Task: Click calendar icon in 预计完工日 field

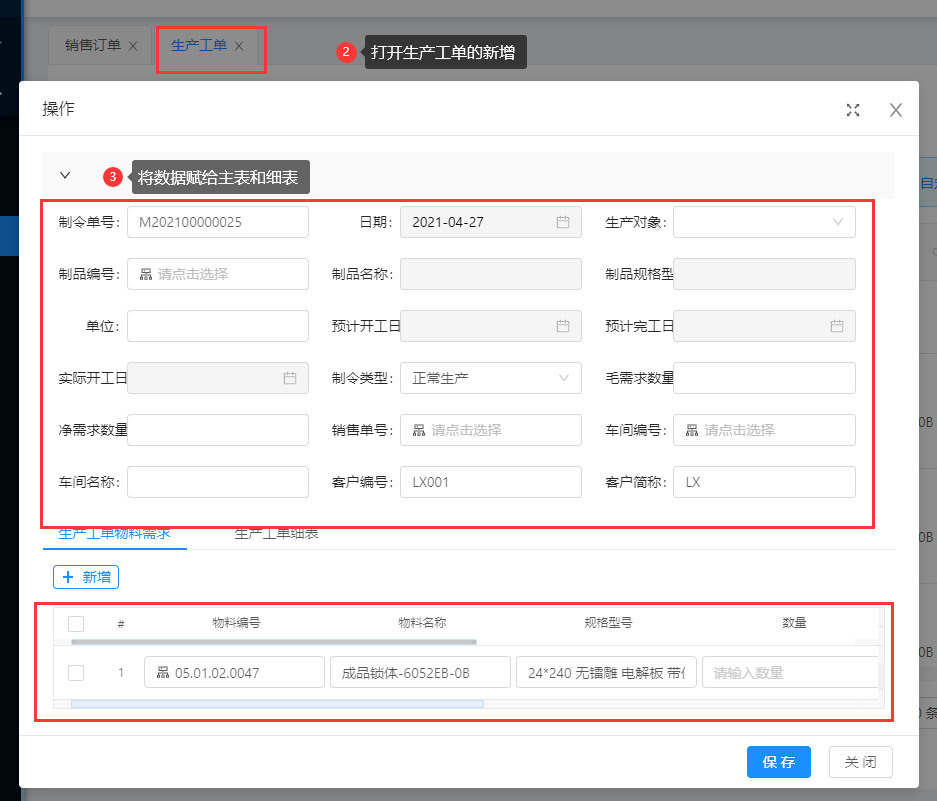Action: pos(837,326)
